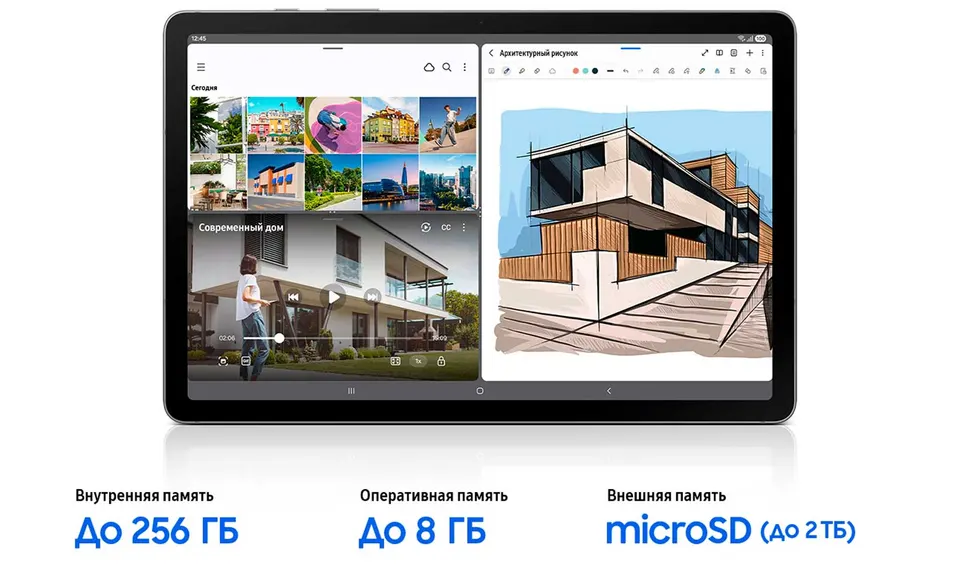Open the architectural house sketch canvas
This screenshot has width=960, height=565.
tap(633, 231)
